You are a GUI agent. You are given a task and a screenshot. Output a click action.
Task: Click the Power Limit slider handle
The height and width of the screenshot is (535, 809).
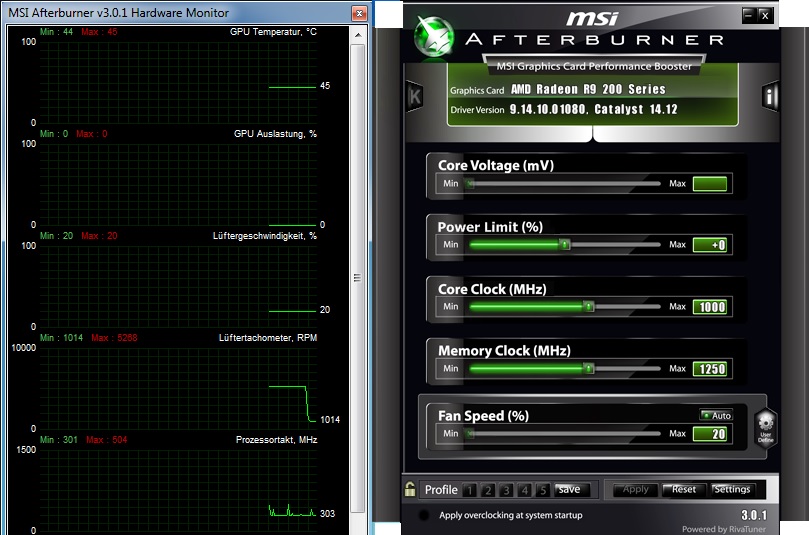(x=565, y=245)
